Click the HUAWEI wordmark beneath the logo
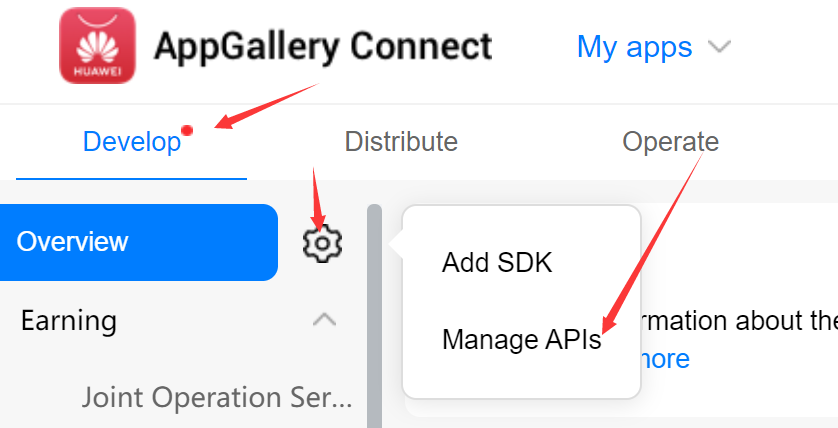The width and height of the screenshot is (838, 428). (x=97, y=72)
